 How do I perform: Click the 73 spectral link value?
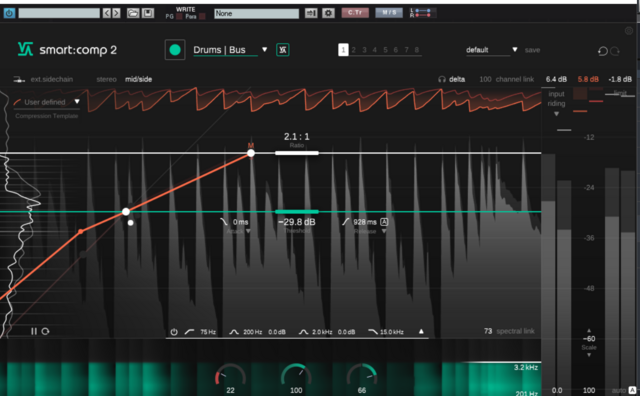(x=488, y=331)
